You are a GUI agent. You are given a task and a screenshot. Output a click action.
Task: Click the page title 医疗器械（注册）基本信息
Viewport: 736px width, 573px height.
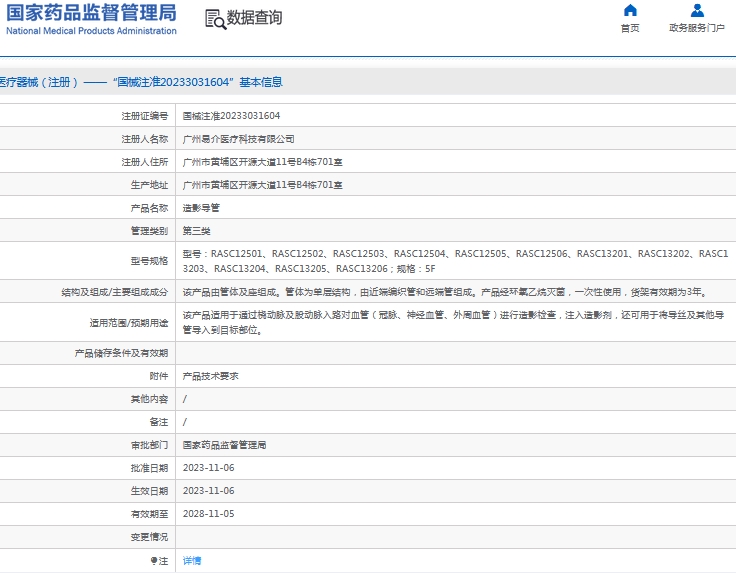coord(141,82)
